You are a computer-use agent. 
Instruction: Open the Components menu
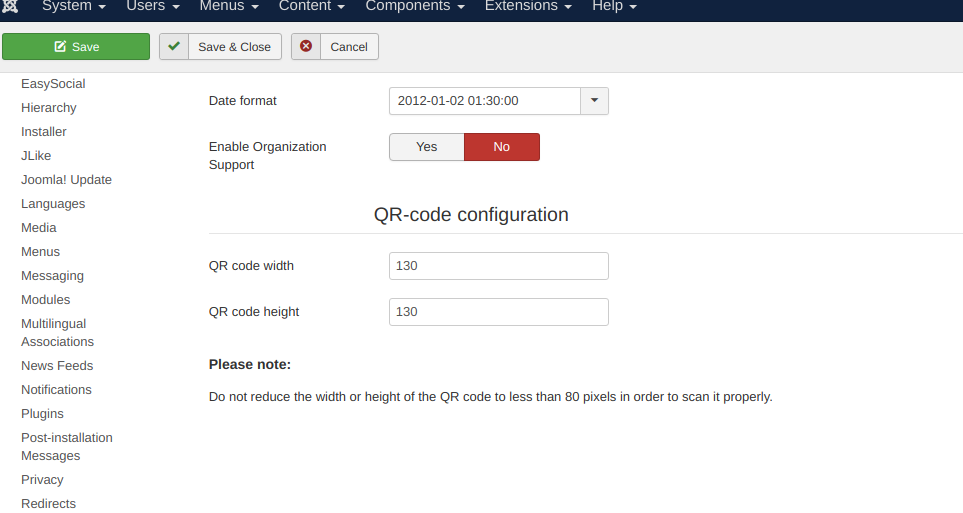tap(415, 6)
